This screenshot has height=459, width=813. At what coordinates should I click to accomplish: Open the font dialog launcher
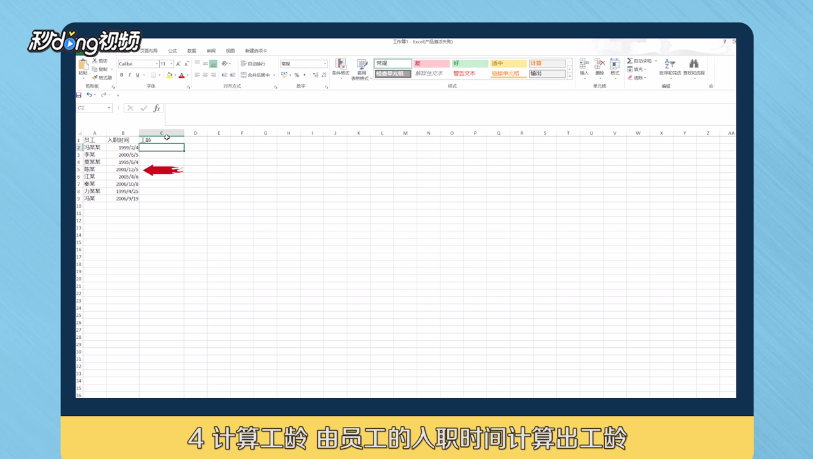pyautogui.click(x=188, y=87)
